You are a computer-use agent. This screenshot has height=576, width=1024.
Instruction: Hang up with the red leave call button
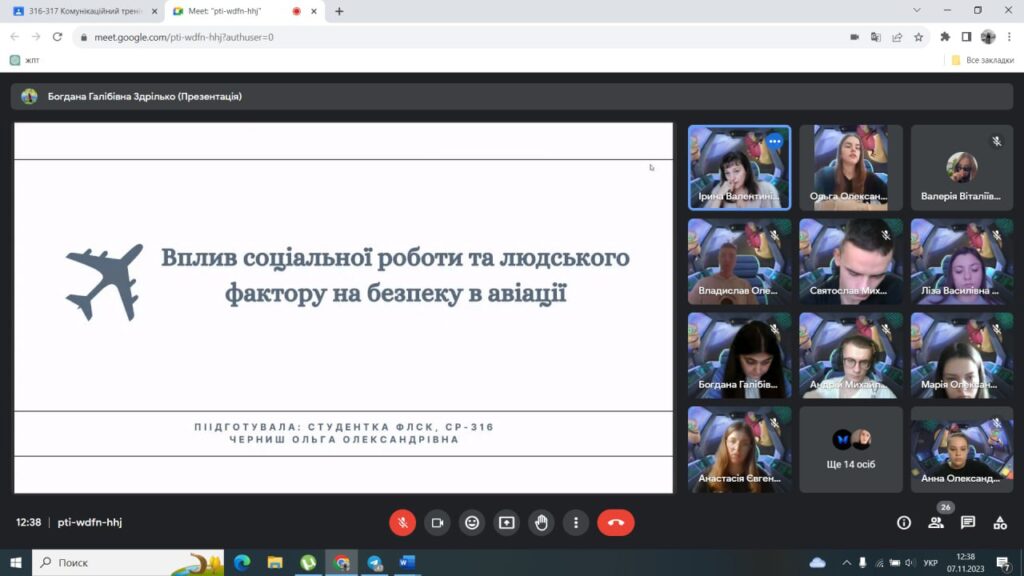[x=615, y=522]
